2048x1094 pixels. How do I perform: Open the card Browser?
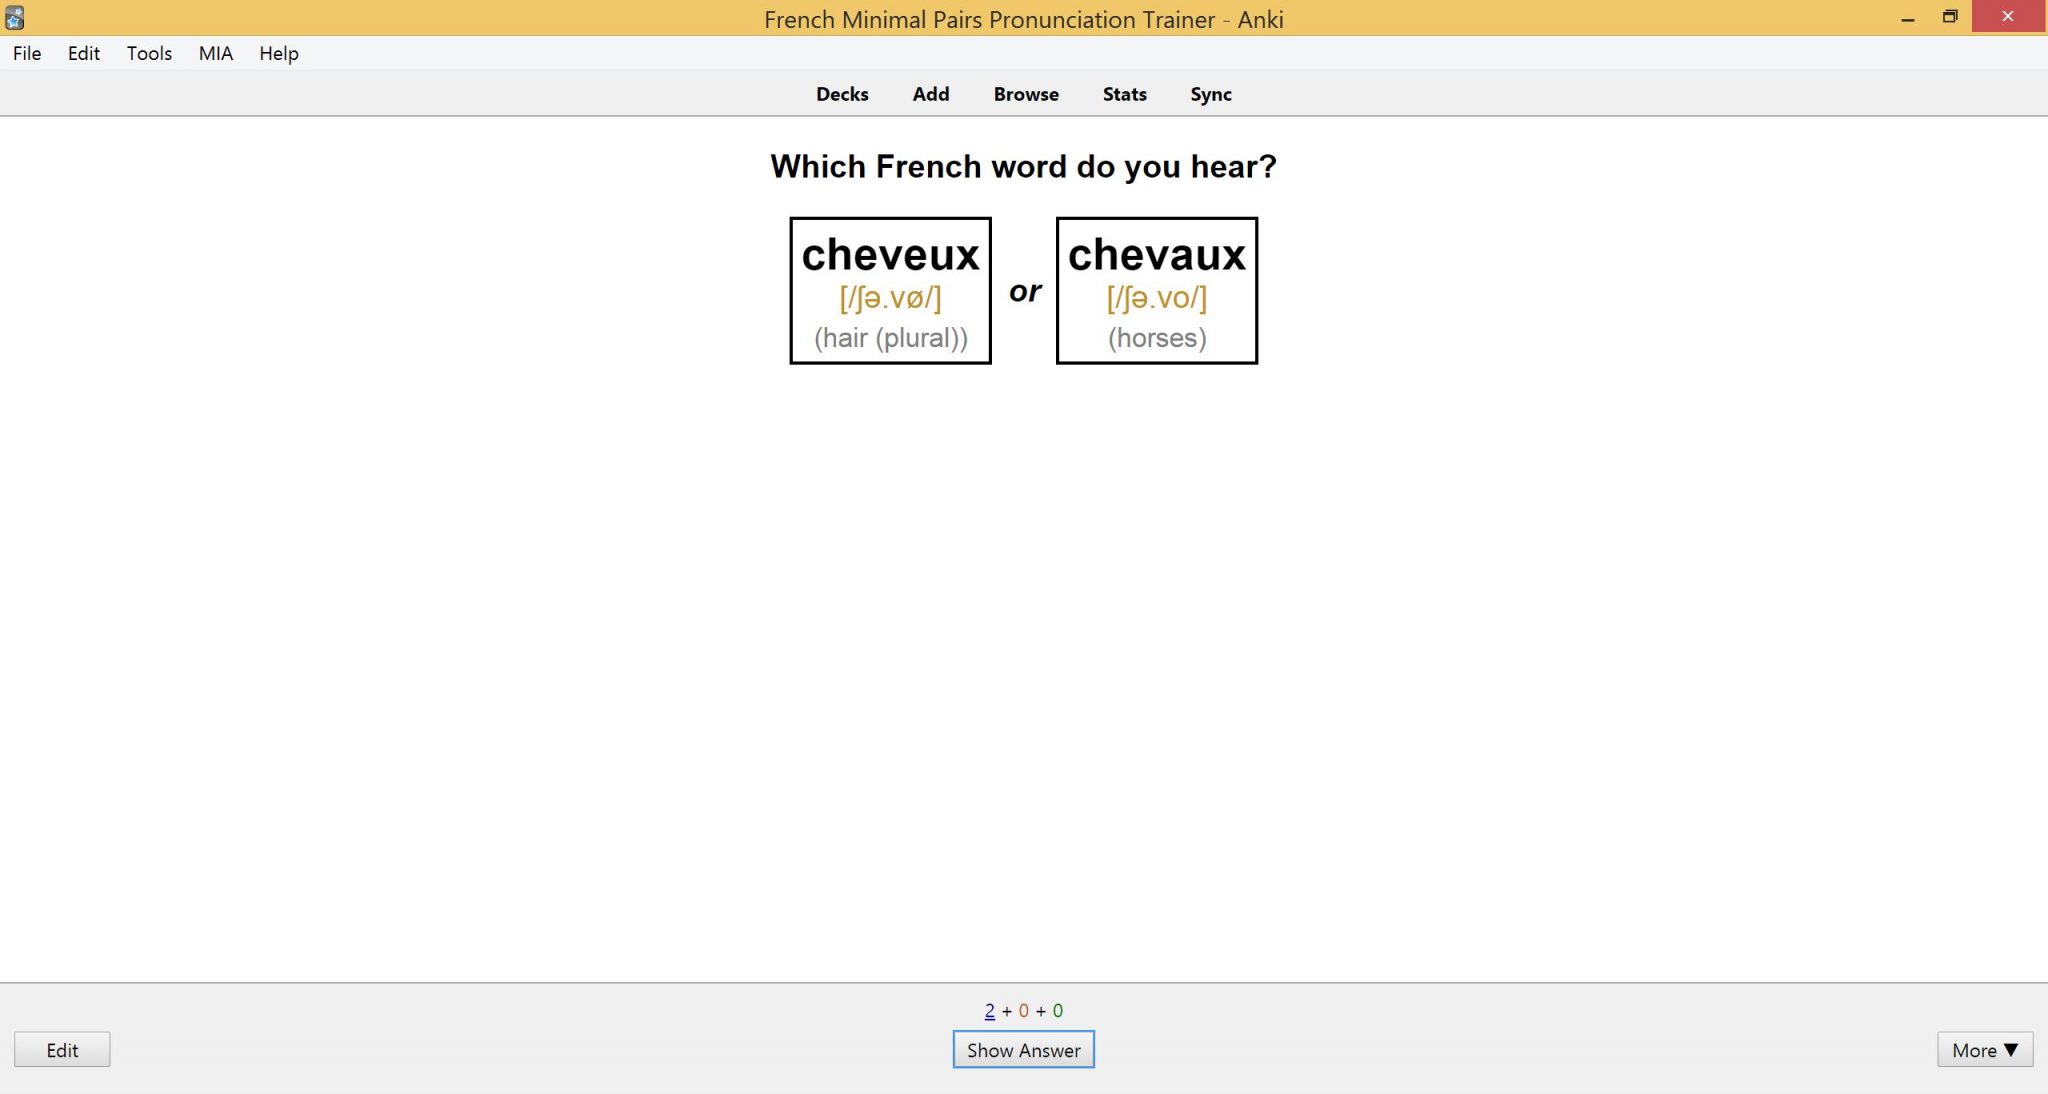1025,93
